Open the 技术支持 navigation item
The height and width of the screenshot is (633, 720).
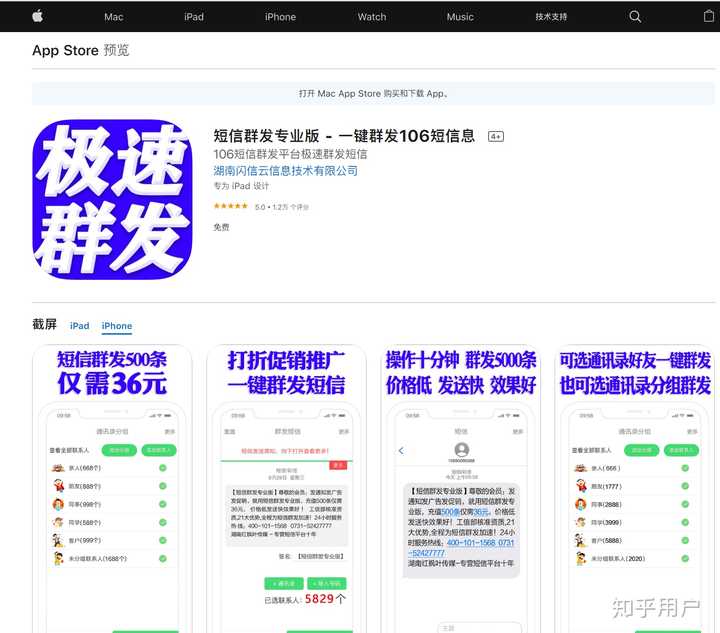click(x=551, y=17)
